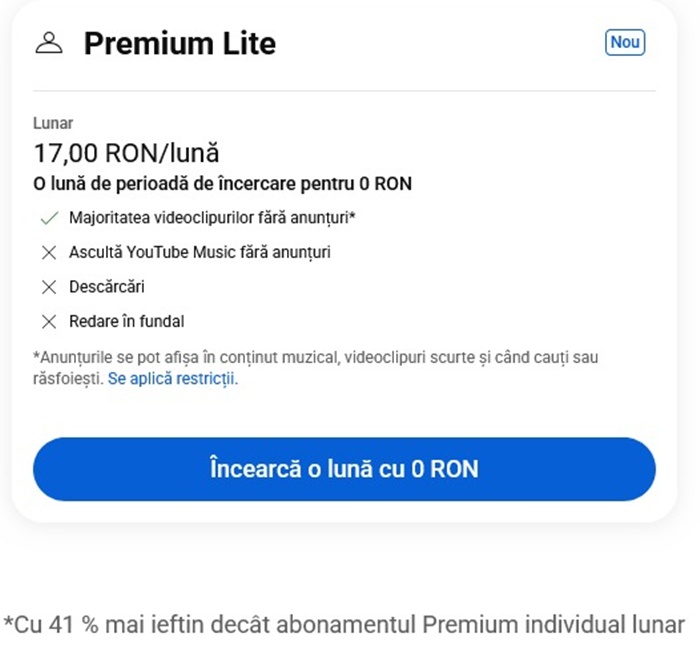700x645 pixels.
Task: Select the '17,00 RON/lună' price text
Action: (126, 154)
